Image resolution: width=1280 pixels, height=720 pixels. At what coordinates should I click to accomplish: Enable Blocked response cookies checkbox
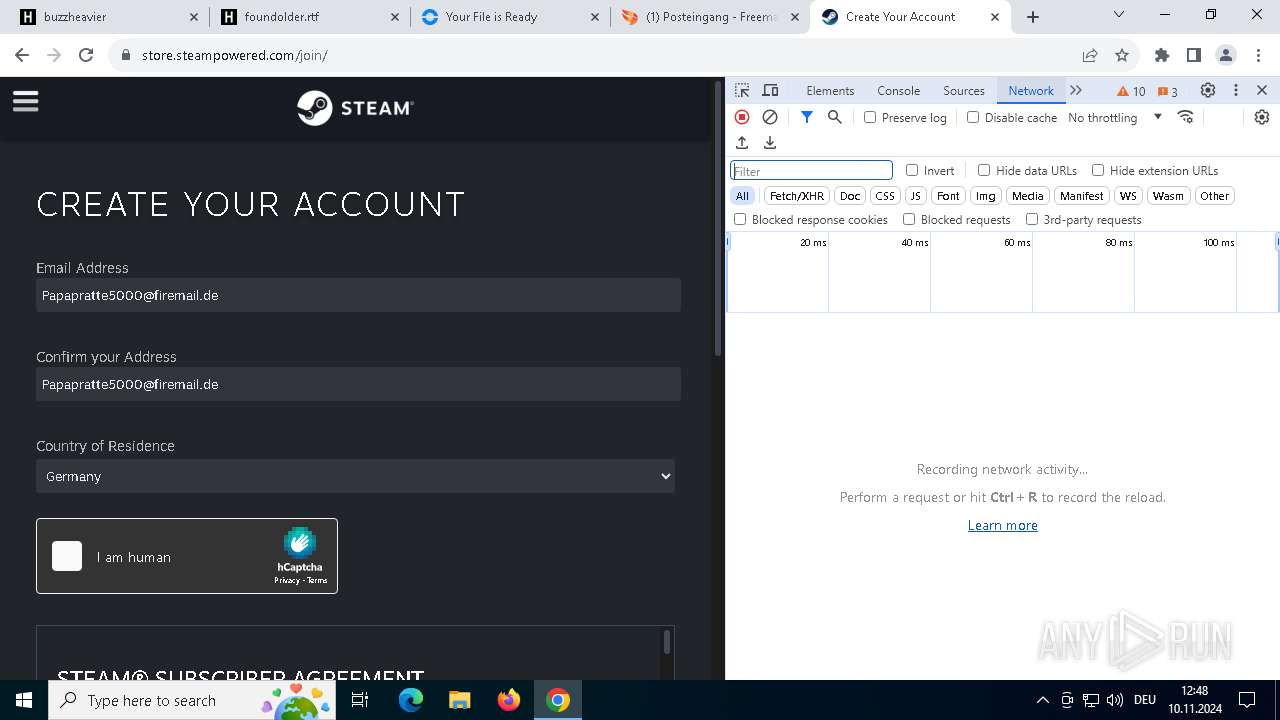point(740,219)
